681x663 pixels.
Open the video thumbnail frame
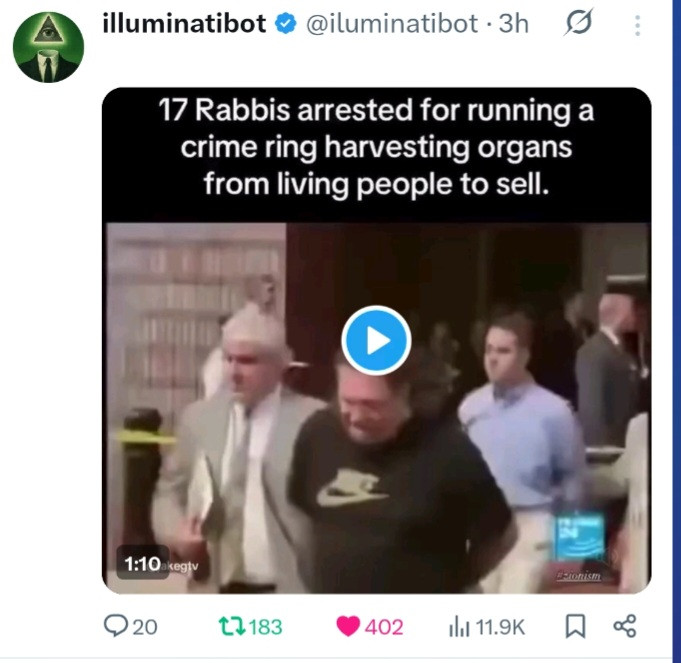pos(377,408)
